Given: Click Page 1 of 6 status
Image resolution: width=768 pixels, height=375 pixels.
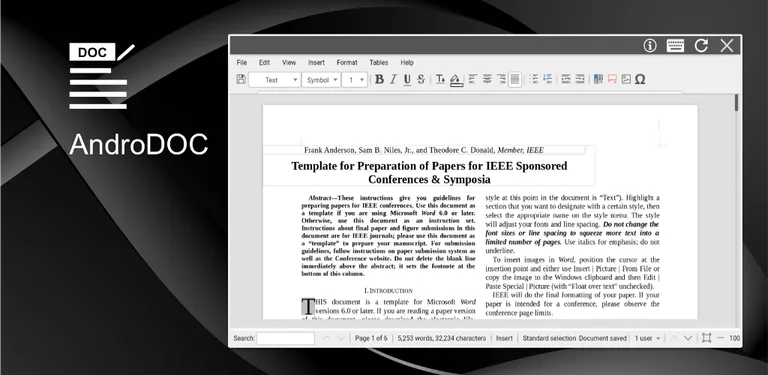Looking at the screenshot, I should [371, 338].
